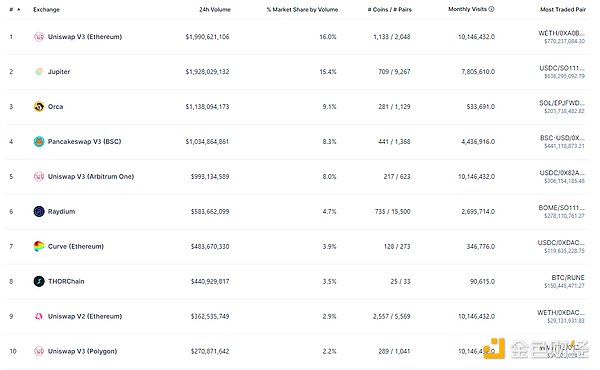Sort by Most Traded Pair column header
The width and height of the screenshot is (600, 370).
[x=563, y=10]
